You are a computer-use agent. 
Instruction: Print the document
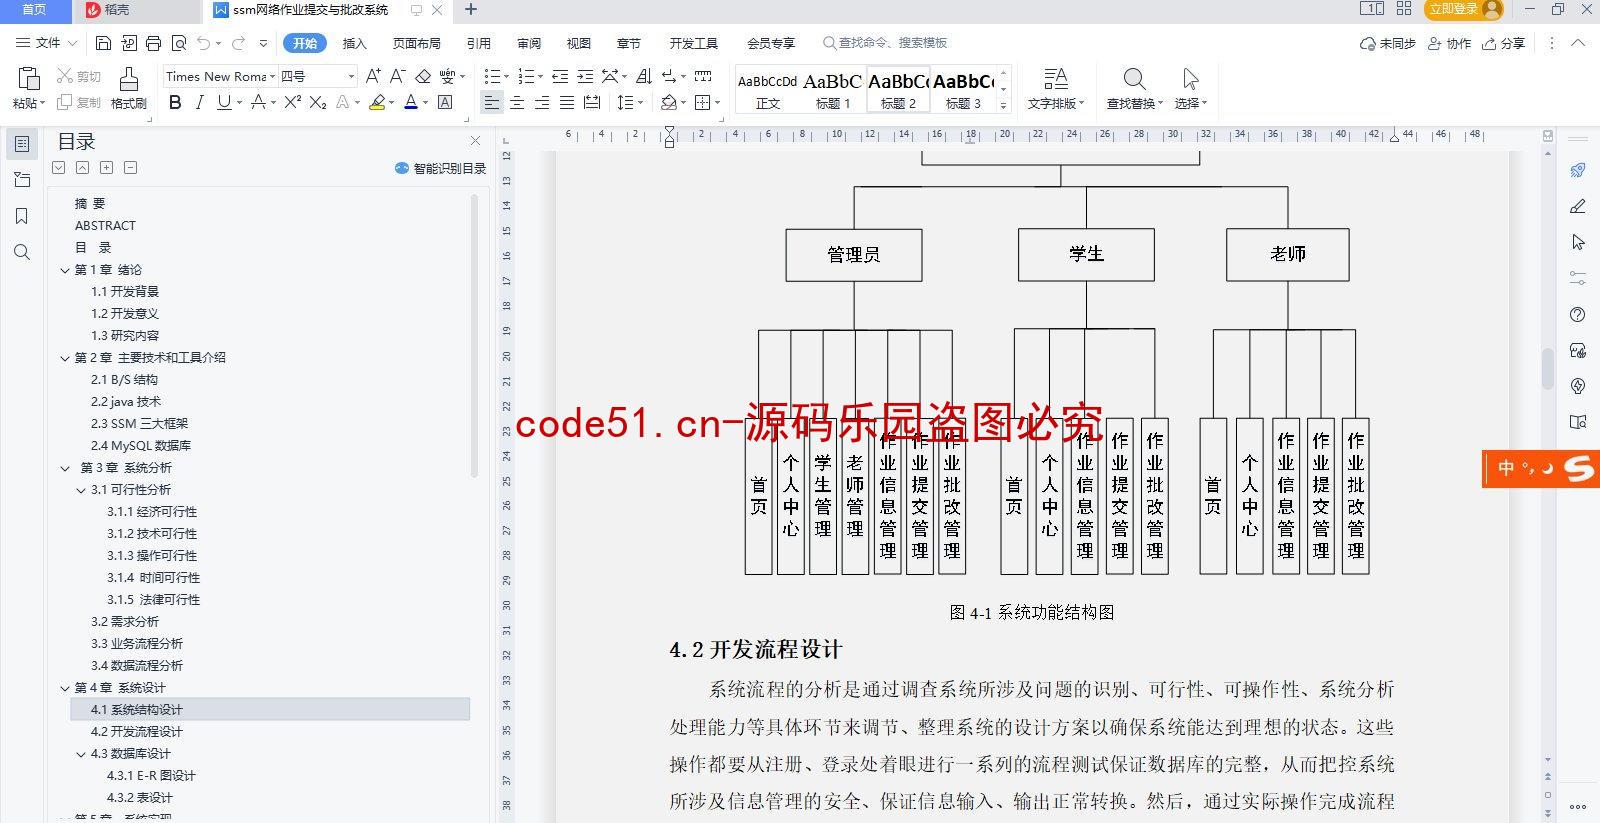click(x=153, y=43)
